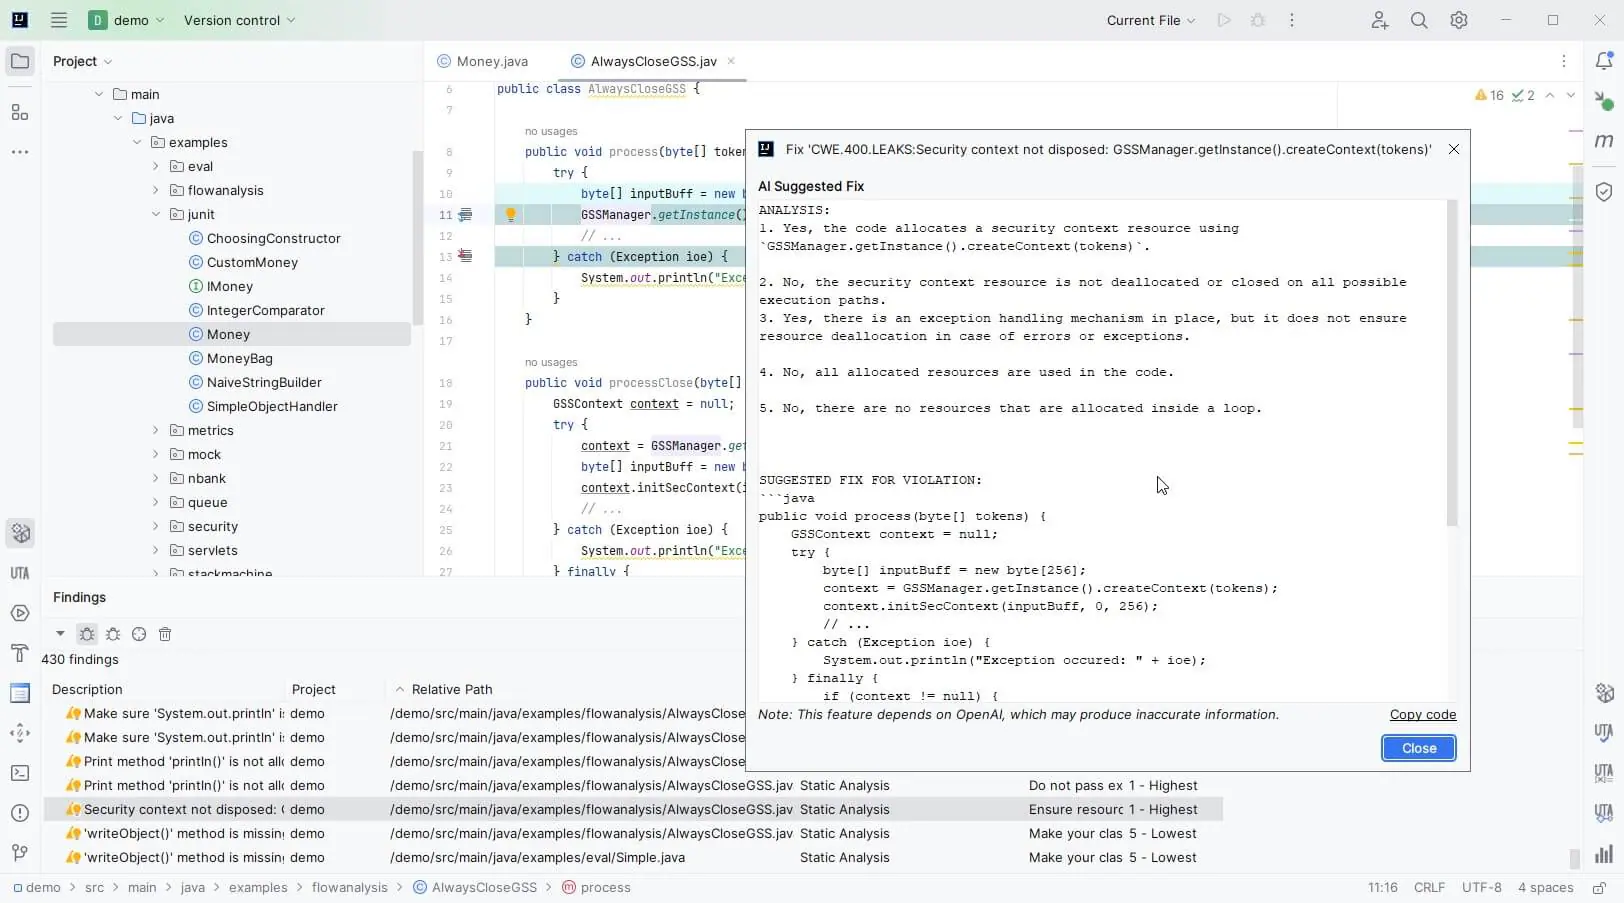This screenshot has height=903, width=1624.
Task: Click the Close button in the AI fix dialog
Action: click(1418, 747)
